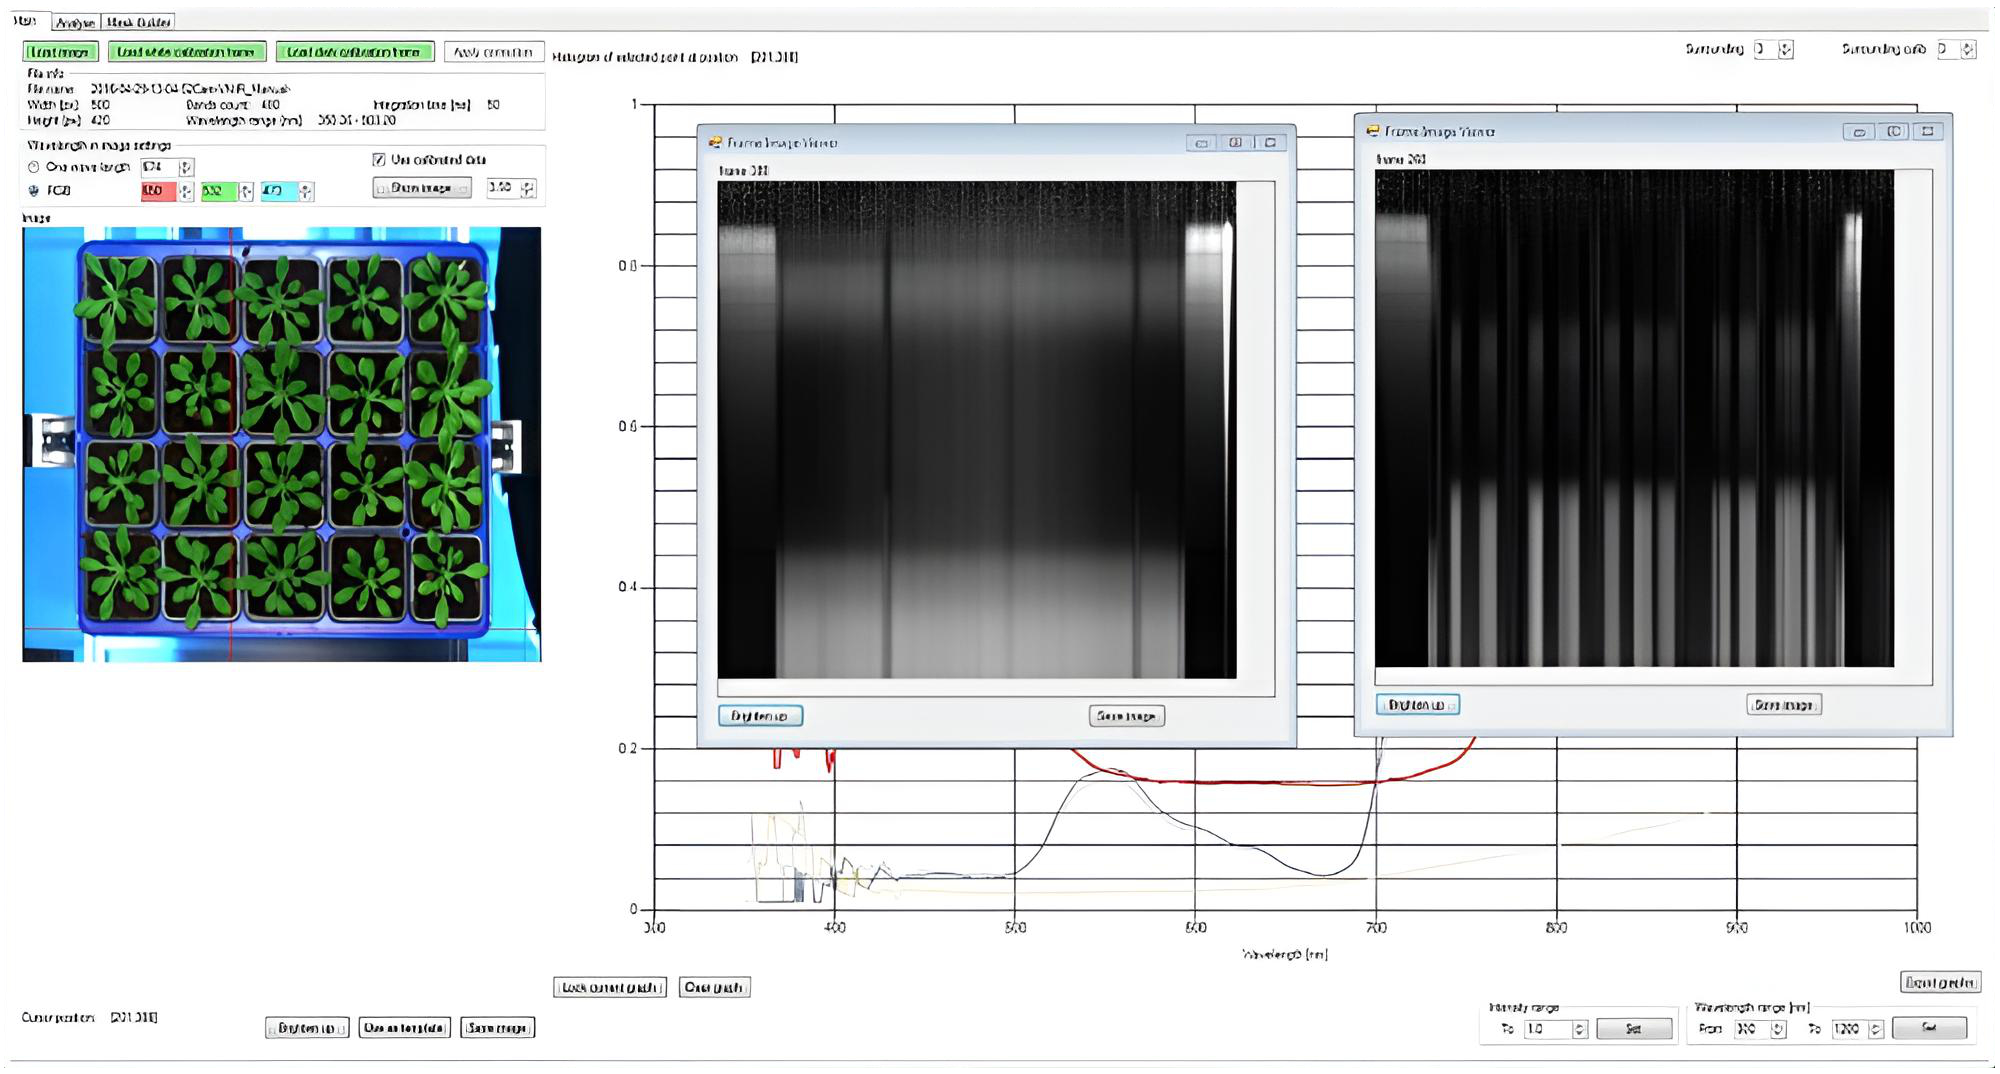Screen dimensions: 2000x1074
Task: Step the Wavelength range From spinner
Action: tap(1778, 1029)
